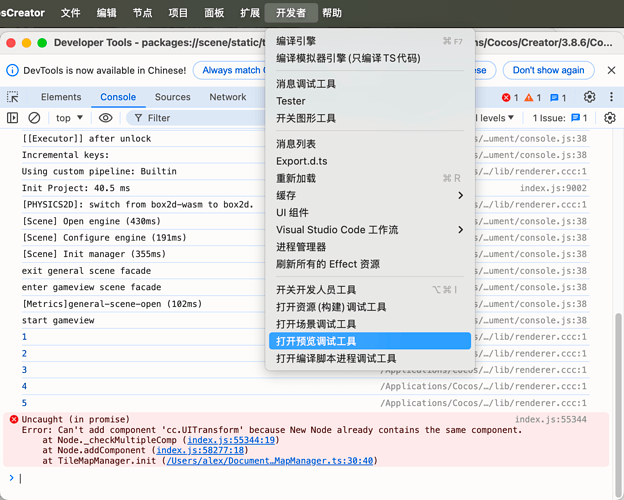Select 打开资源 (构建) 调试工具
This screenshot has width=624, height=500.
pyautogui.click(x=370, y=307)
